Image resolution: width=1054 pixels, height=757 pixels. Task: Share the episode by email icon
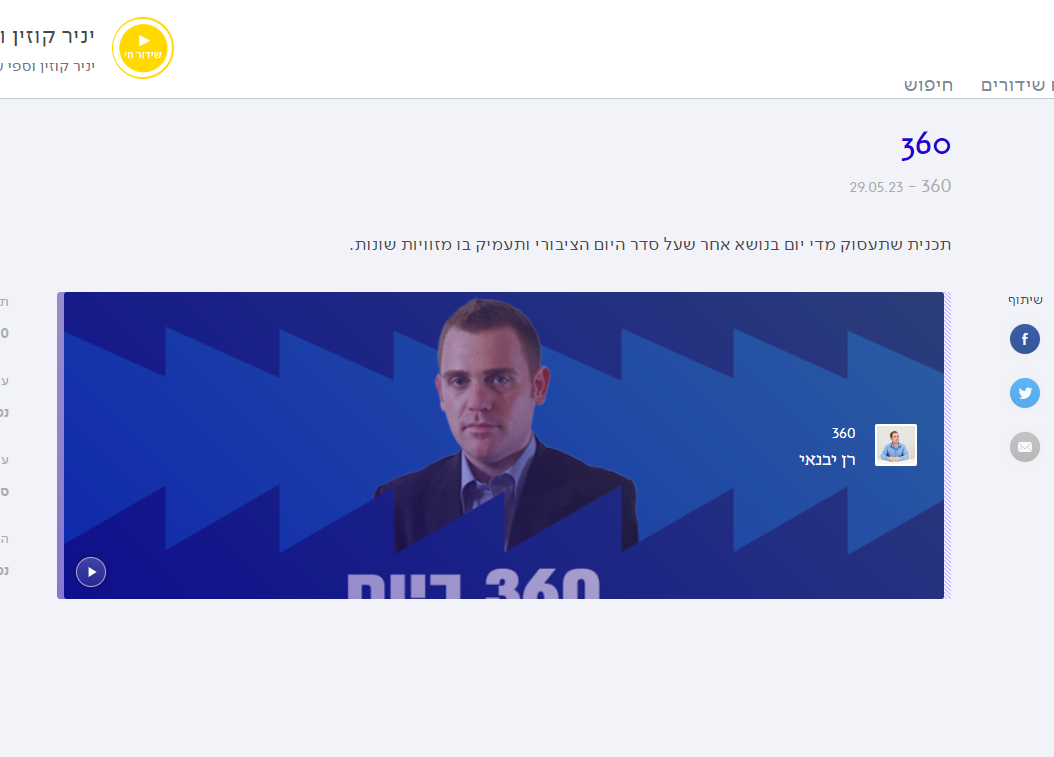(1024, 447)
